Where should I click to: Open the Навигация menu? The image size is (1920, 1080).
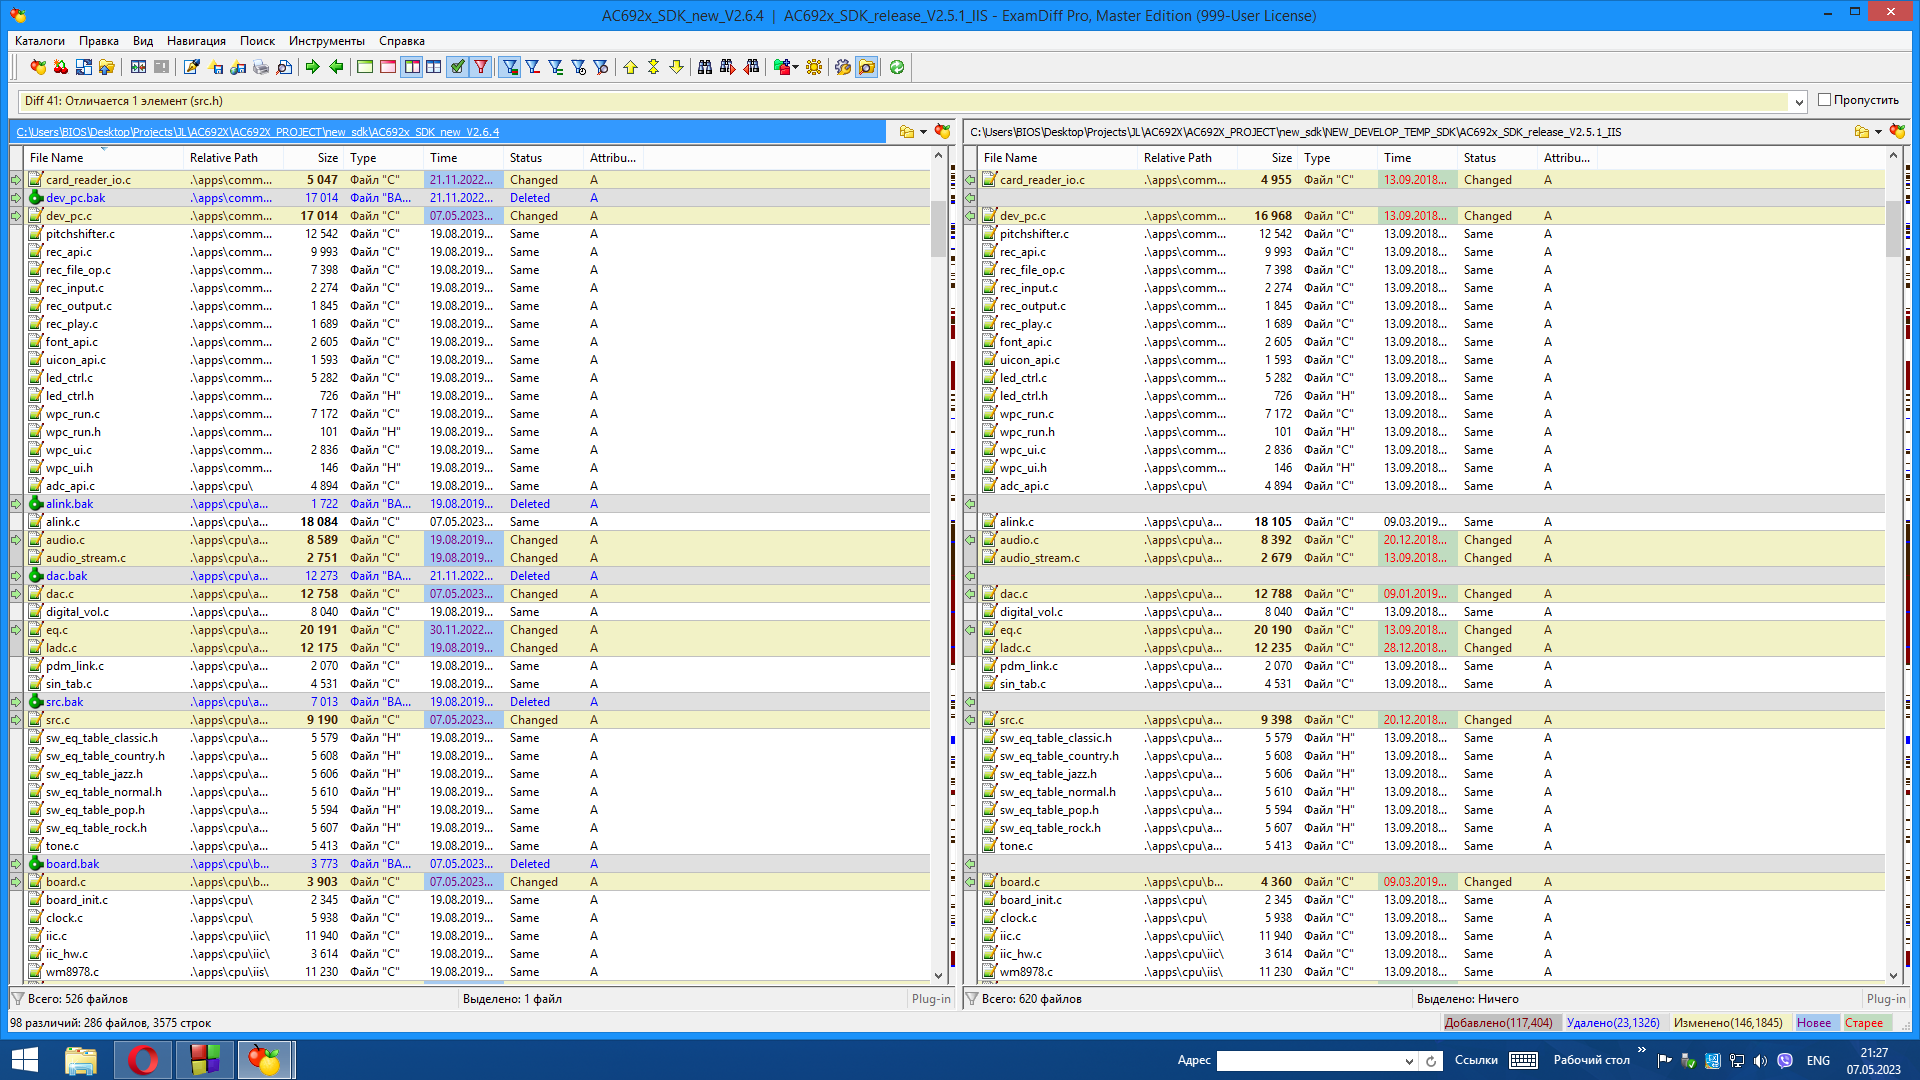click(196, 41)
